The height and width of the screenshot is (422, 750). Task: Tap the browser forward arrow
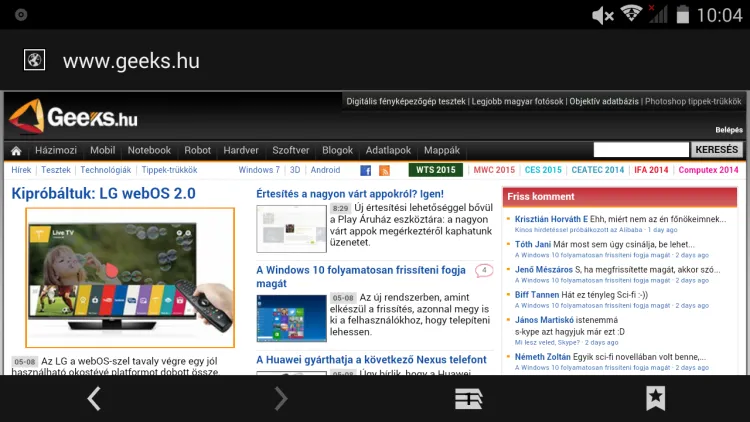tap(281, 398)
